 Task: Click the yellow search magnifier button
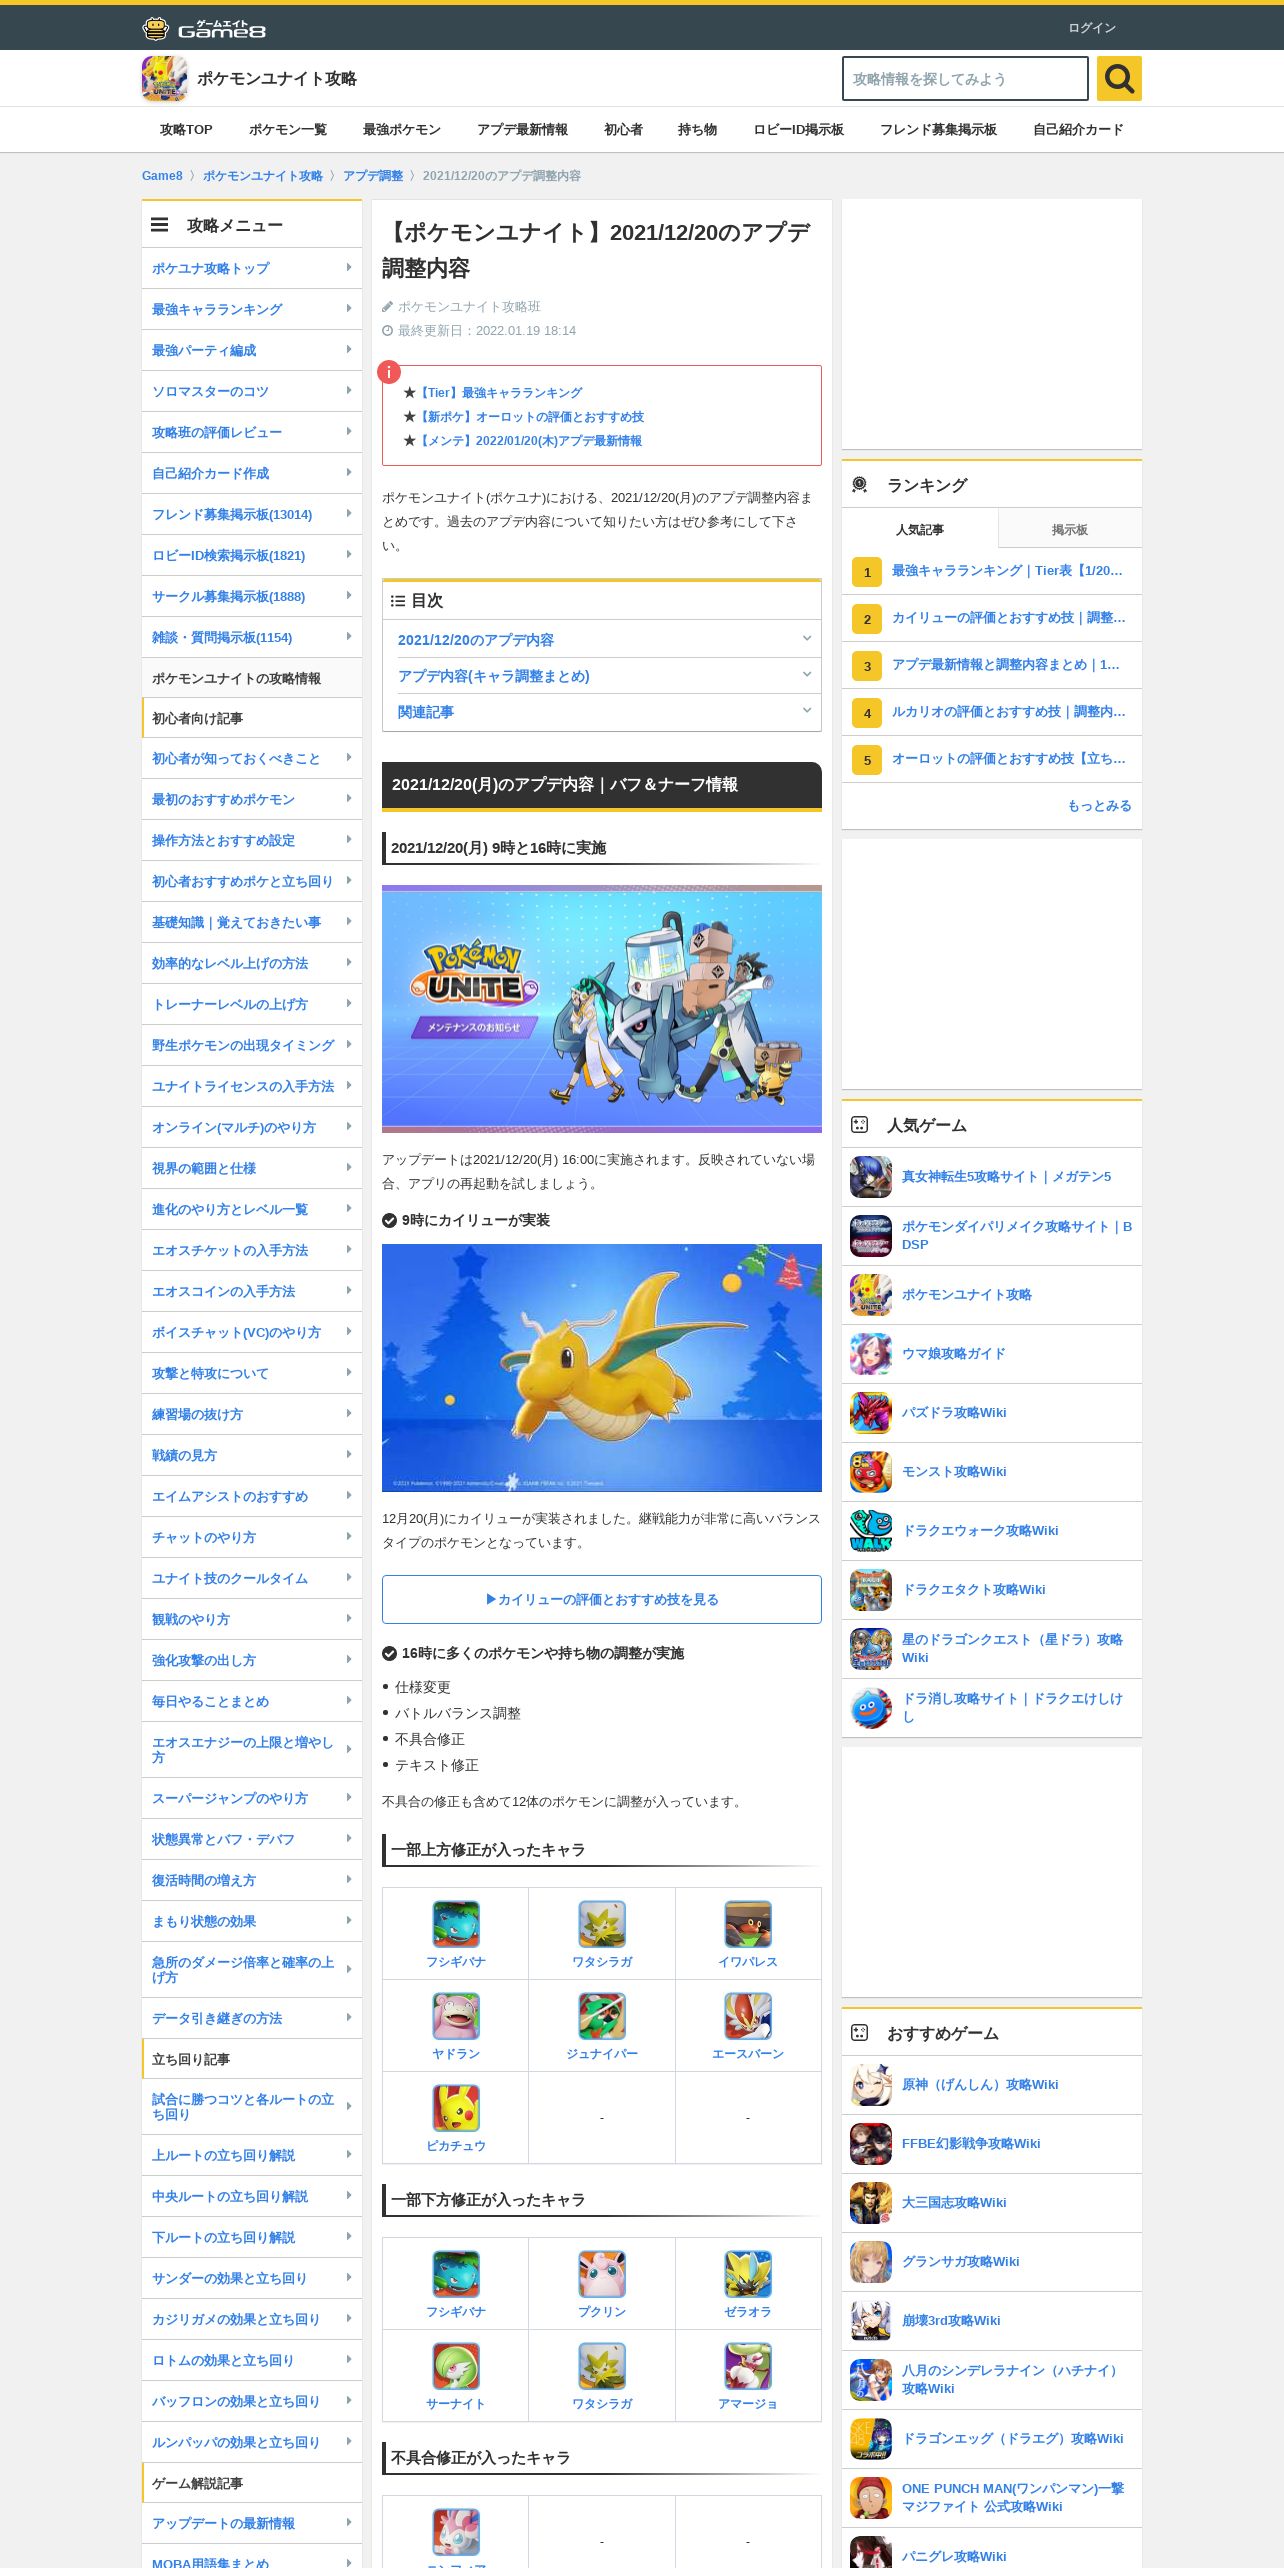1119,78
